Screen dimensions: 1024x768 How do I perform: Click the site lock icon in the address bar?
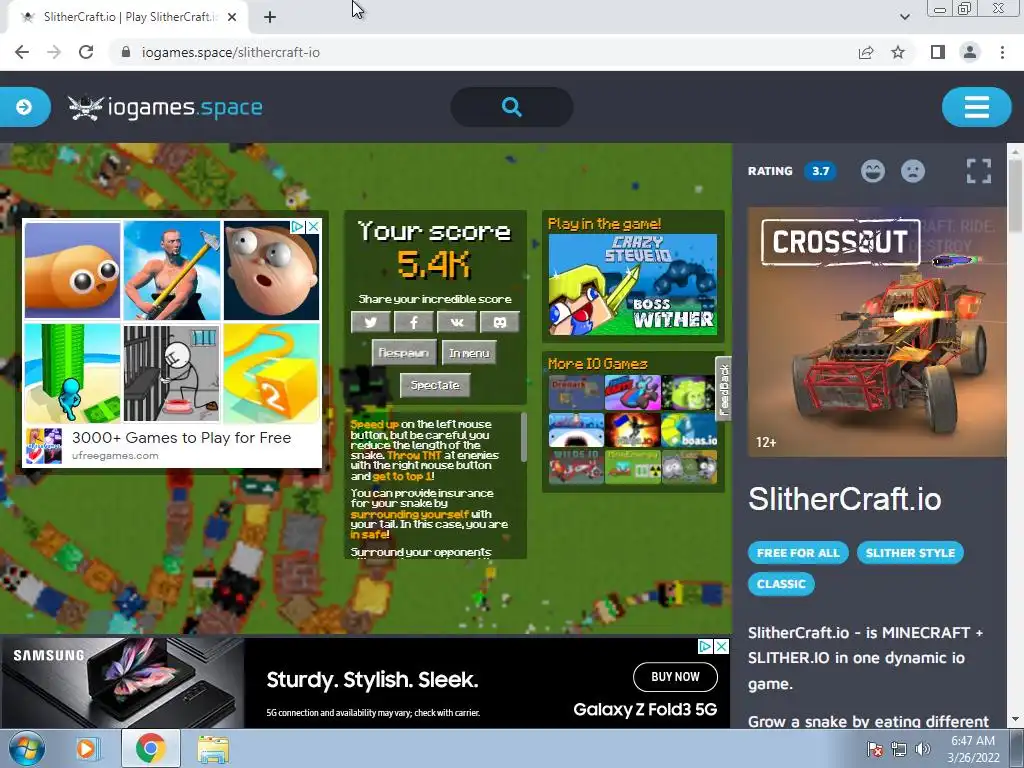[x=126, y=52]
